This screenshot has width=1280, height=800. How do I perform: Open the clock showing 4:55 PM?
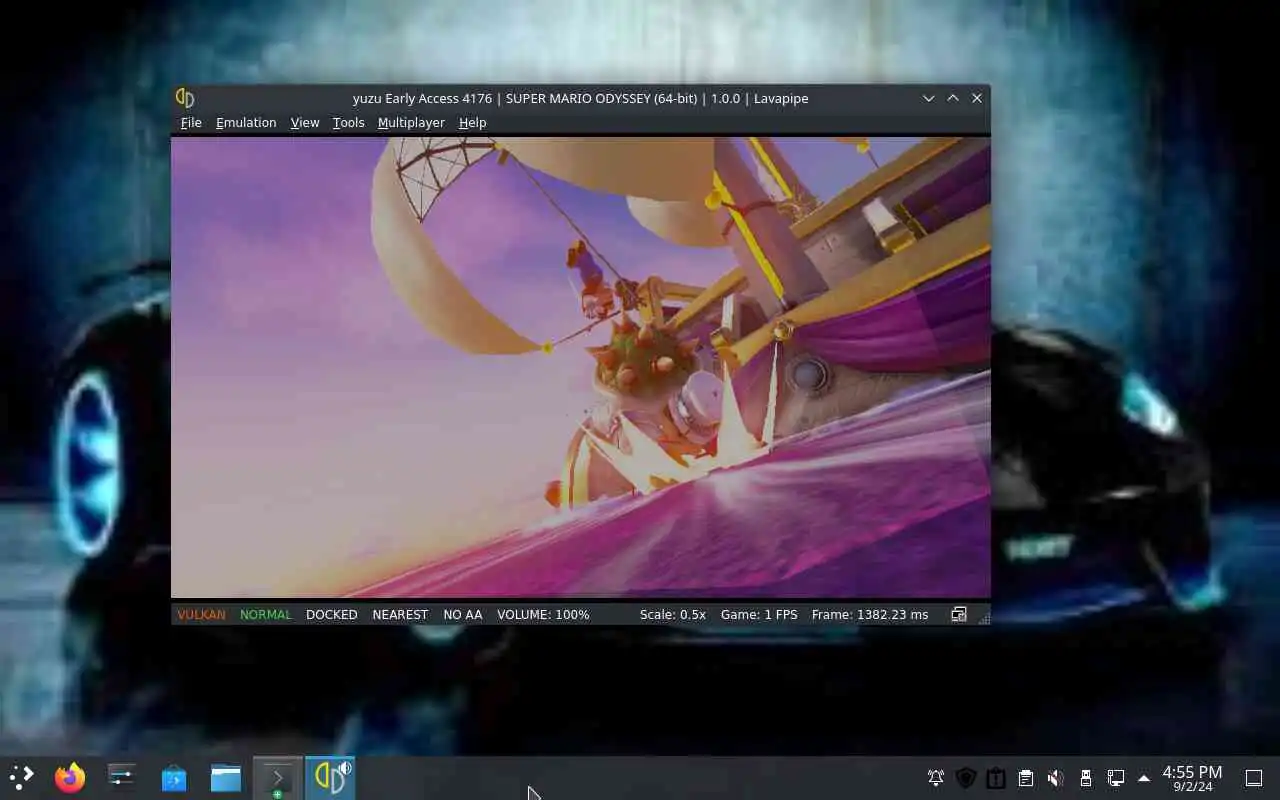pos(1192,778)
